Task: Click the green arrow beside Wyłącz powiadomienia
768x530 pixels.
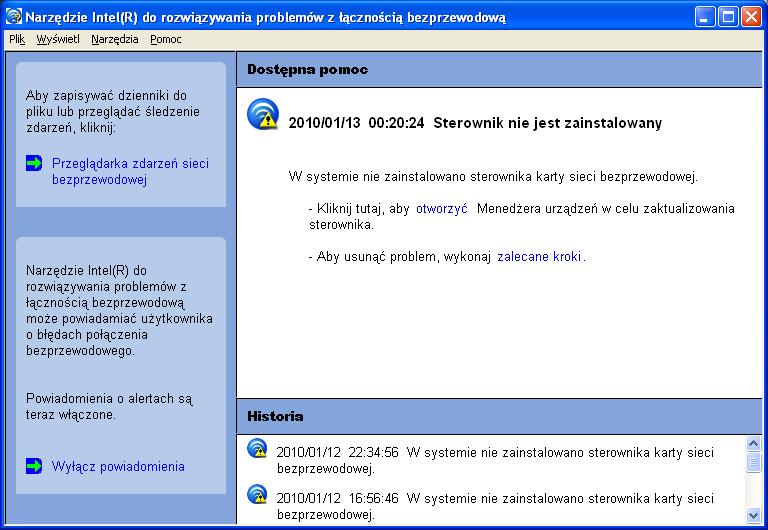Action: (34, 466)
